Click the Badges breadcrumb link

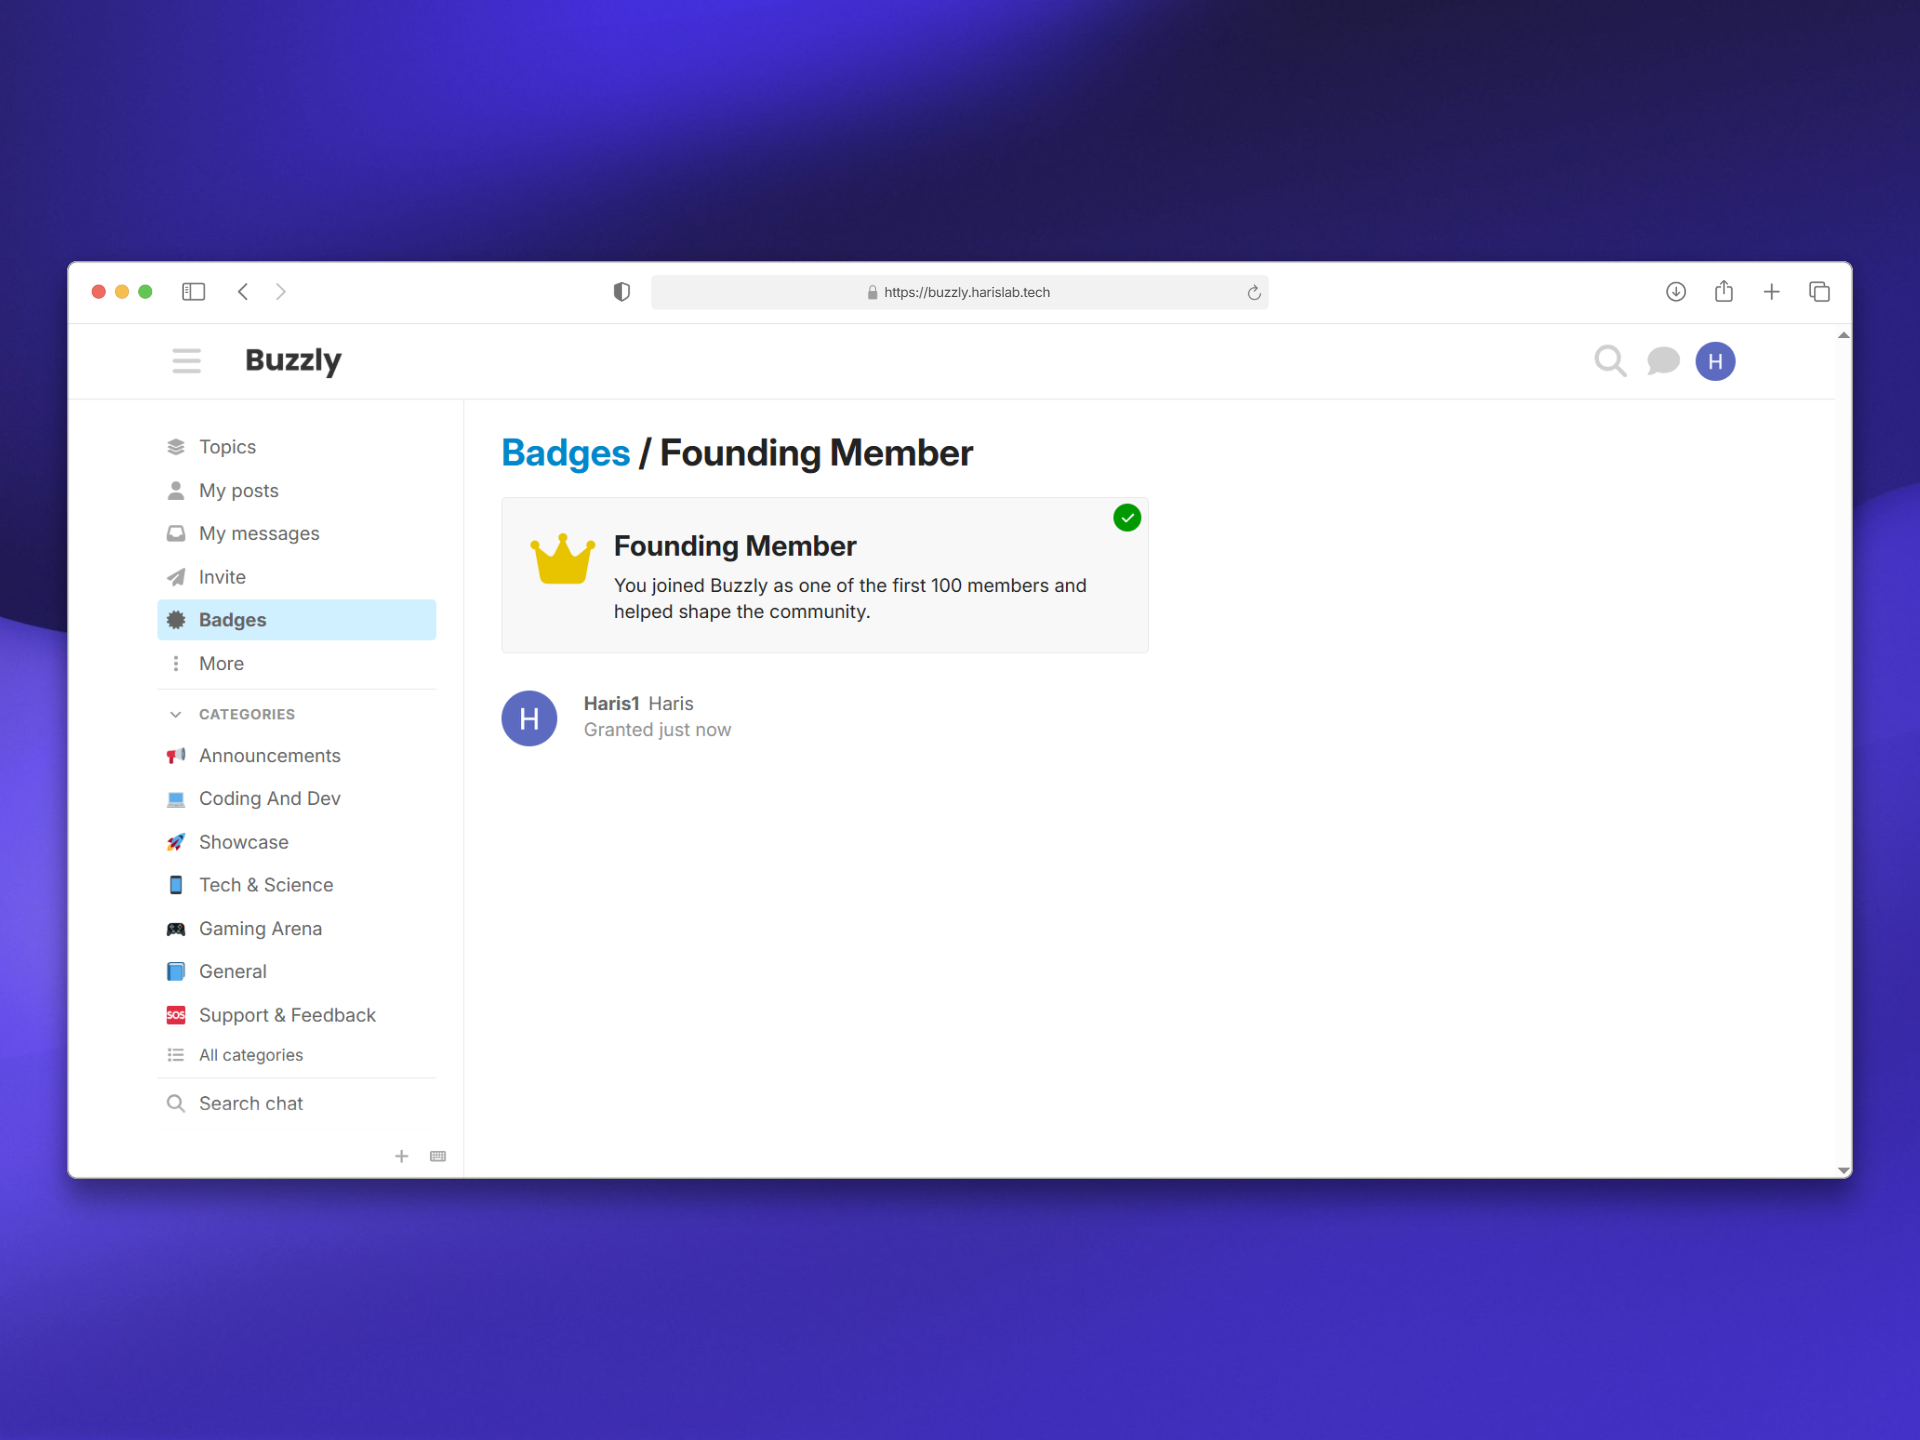565,452
